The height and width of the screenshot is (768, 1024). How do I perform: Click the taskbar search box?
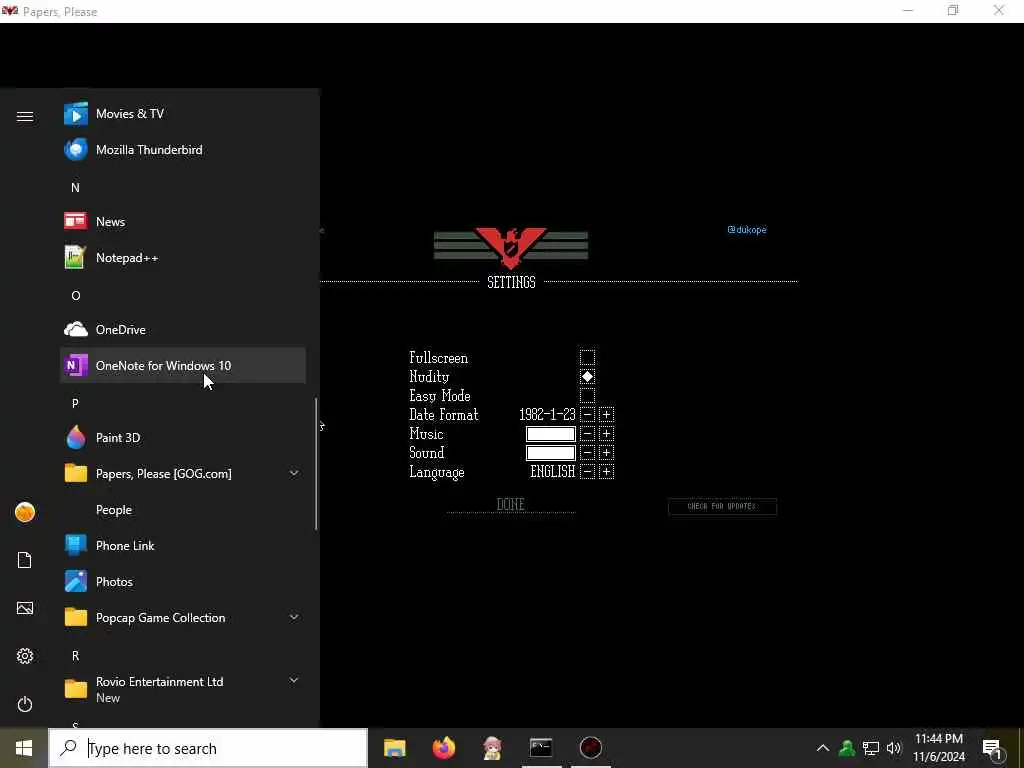click(x=208, y=748)
